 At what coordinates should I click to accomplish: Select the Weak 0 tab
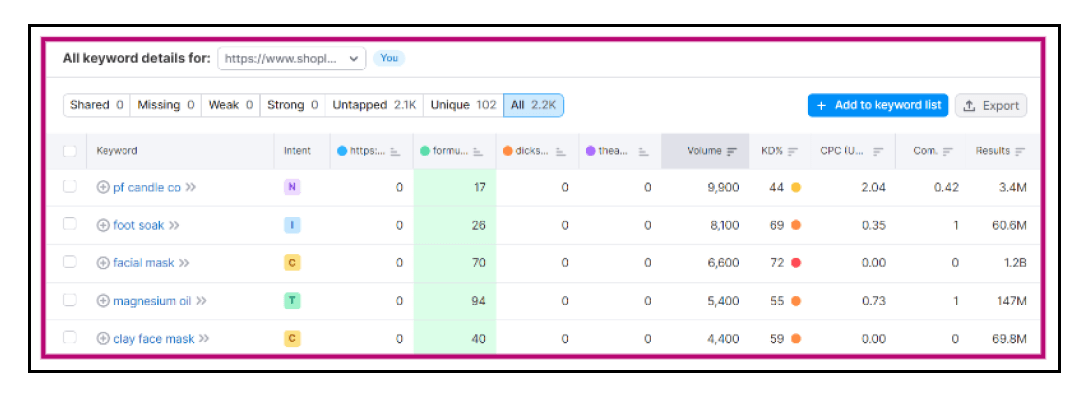click(230, 105)
